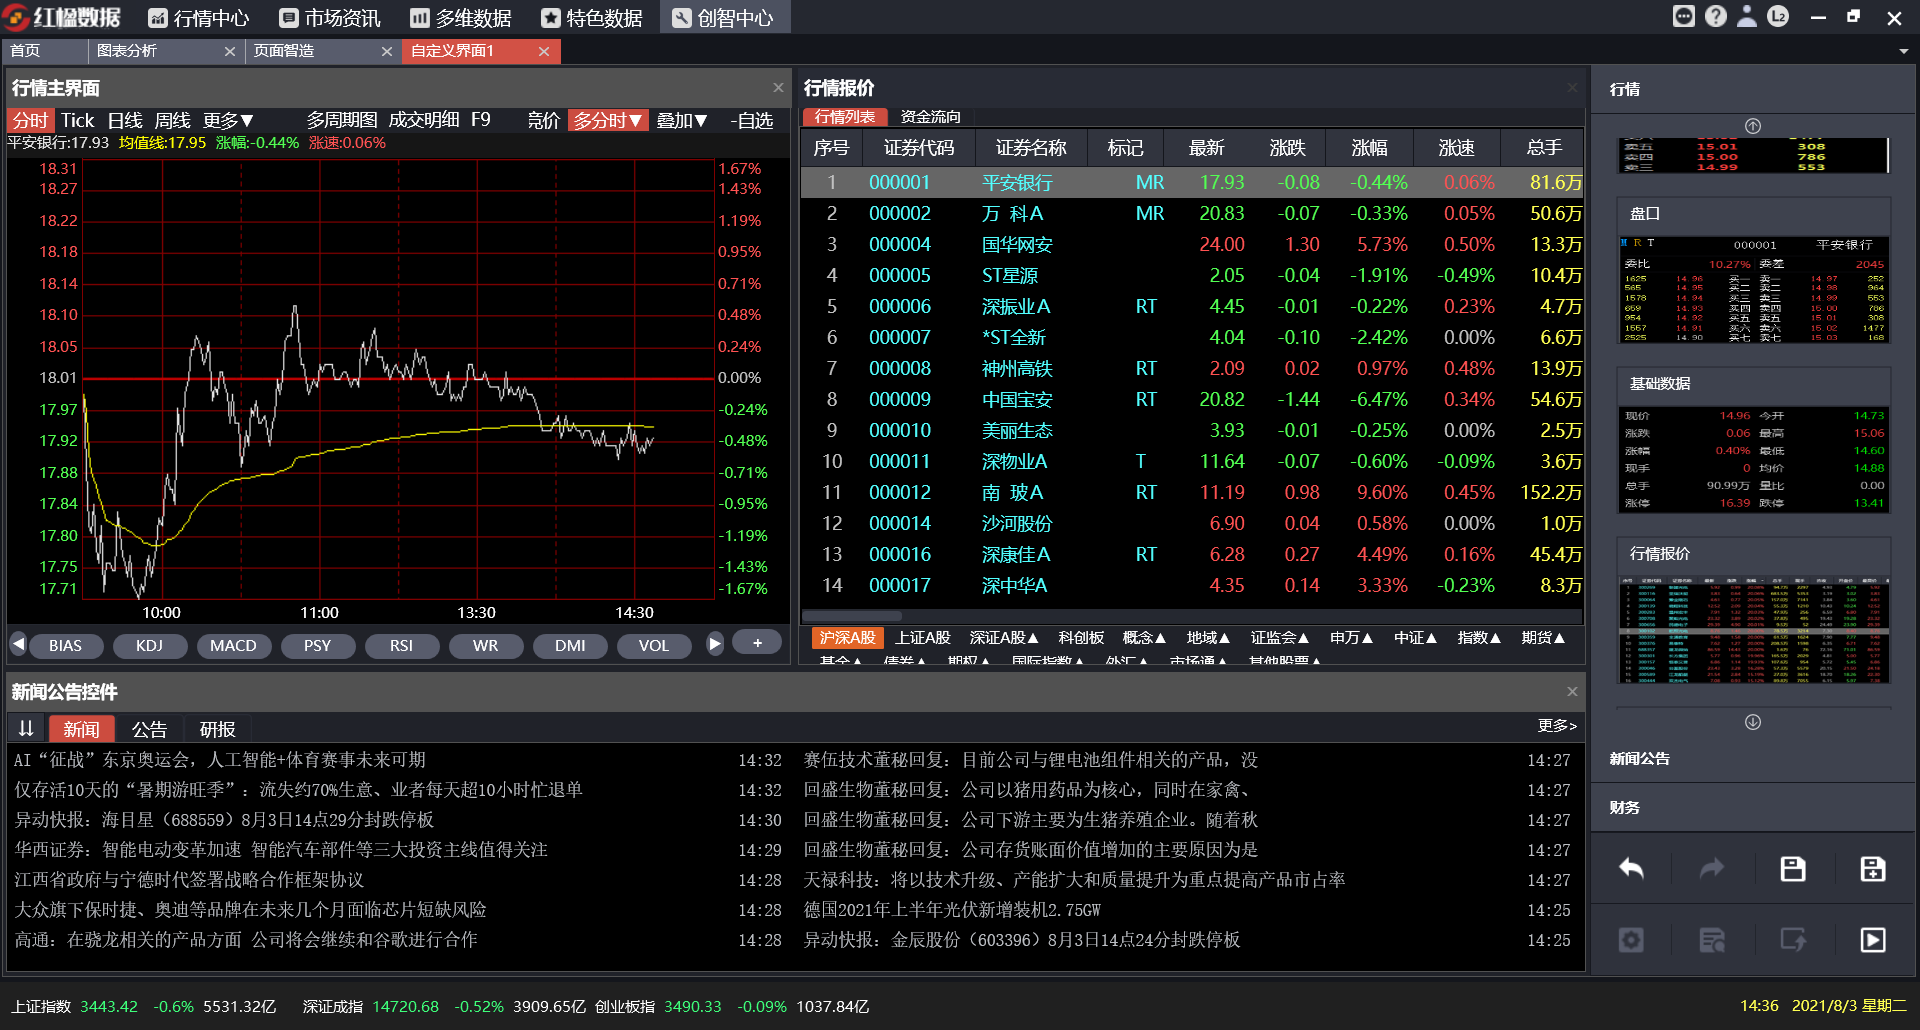Toggle the RSI indicator
Image resolution: width=1920 pixels, height=1030 pixels.
pos(401,645)
